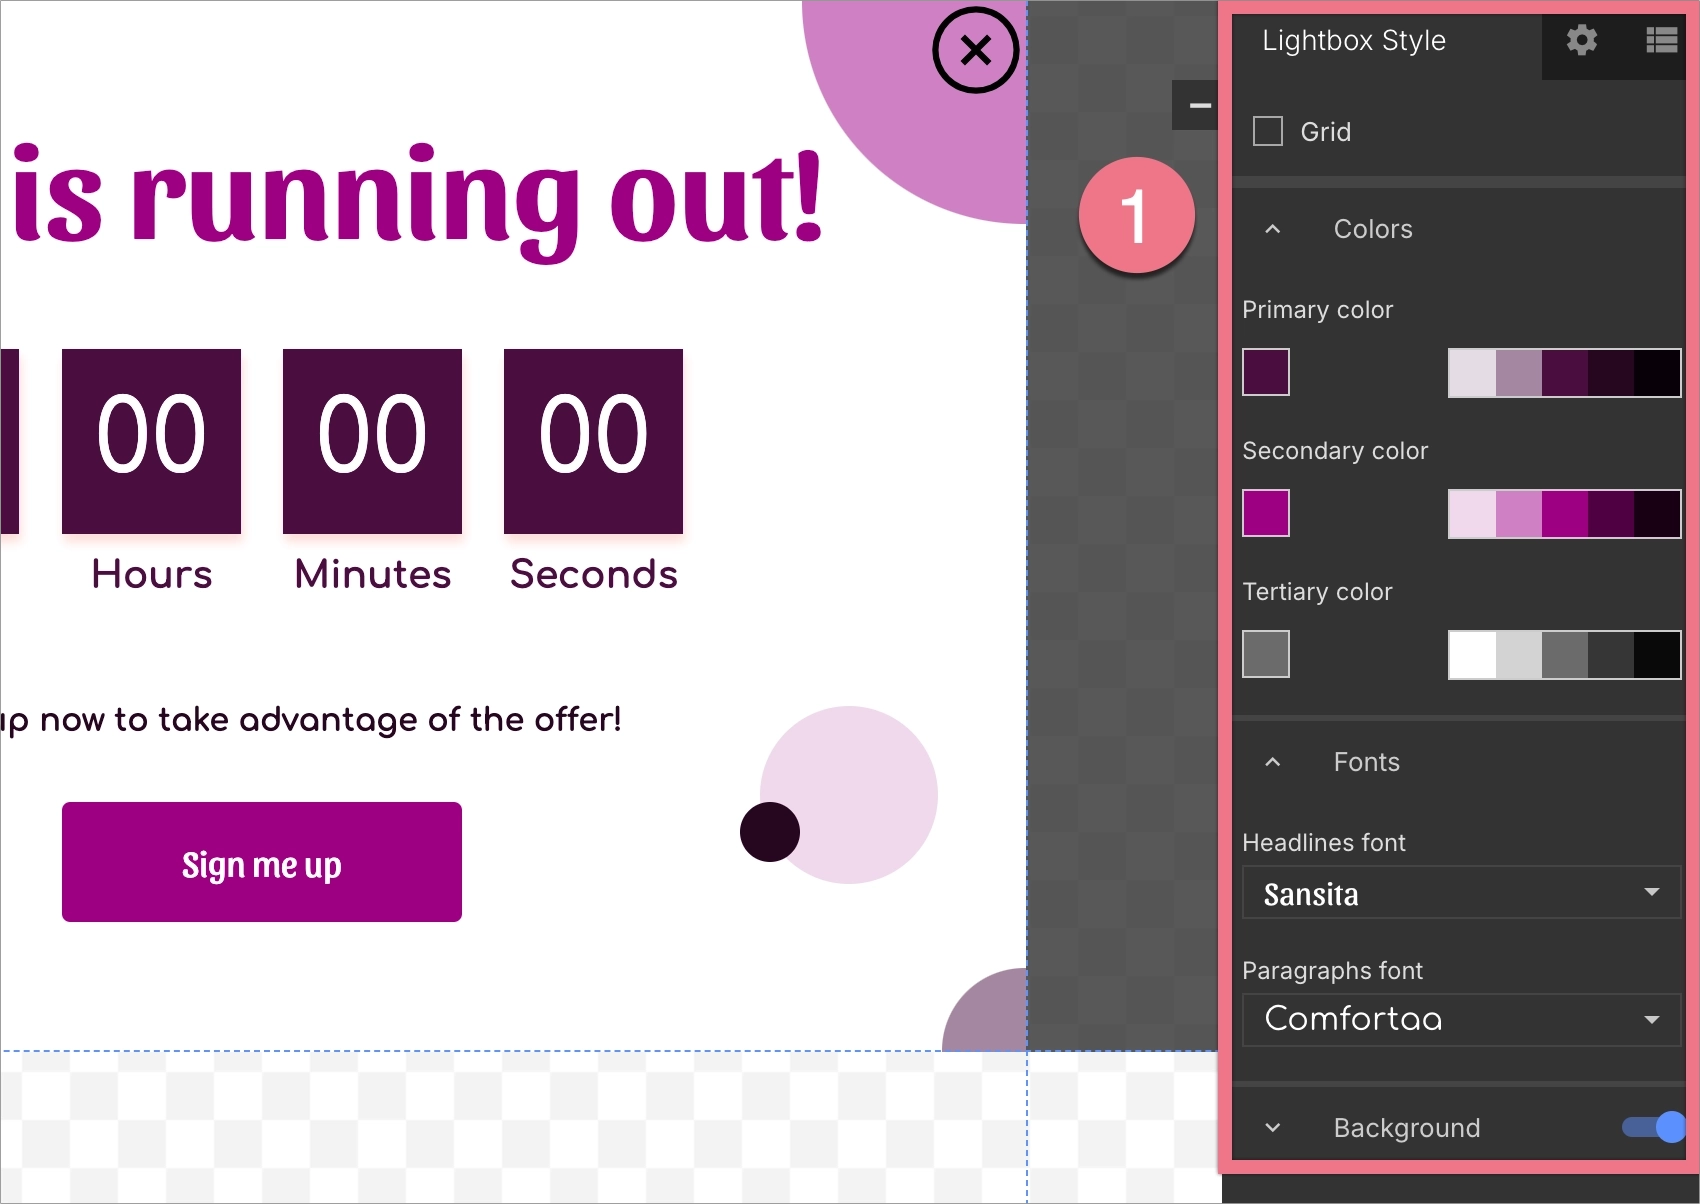This screenshot has width=1700, height=1204.
Task: Click the numbered step 1 marker
Action: 1137,215
